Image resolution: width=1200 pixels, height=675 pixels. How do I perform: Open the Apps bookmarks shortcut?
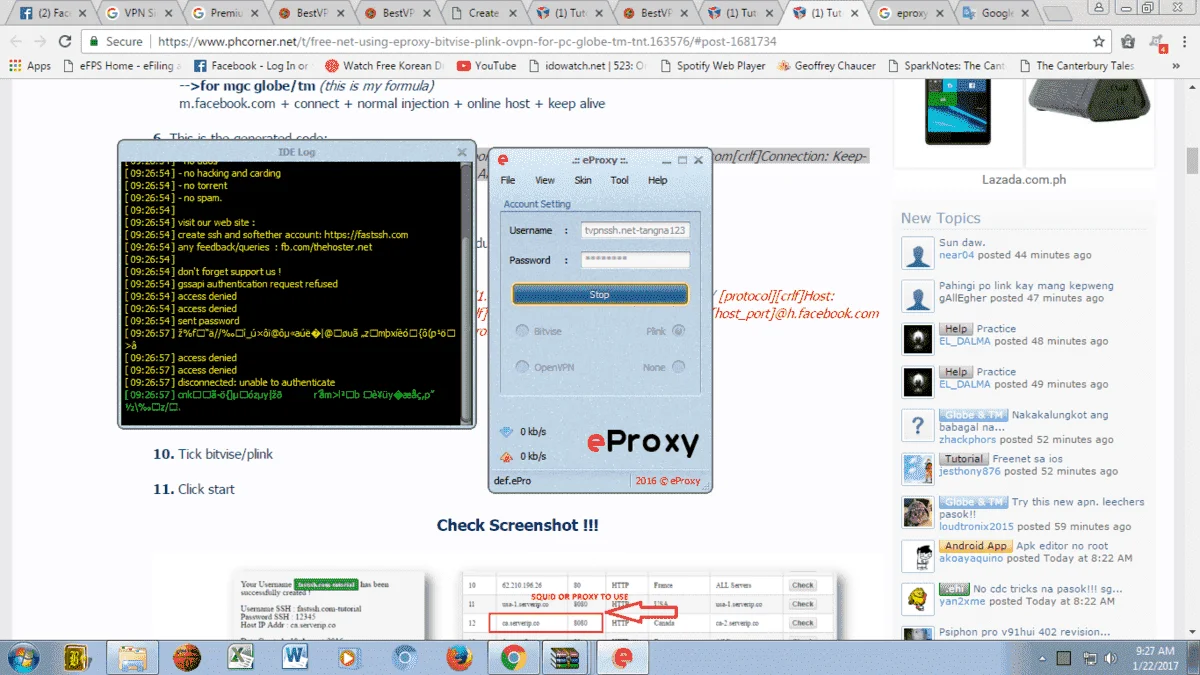(x=30, y=66)
